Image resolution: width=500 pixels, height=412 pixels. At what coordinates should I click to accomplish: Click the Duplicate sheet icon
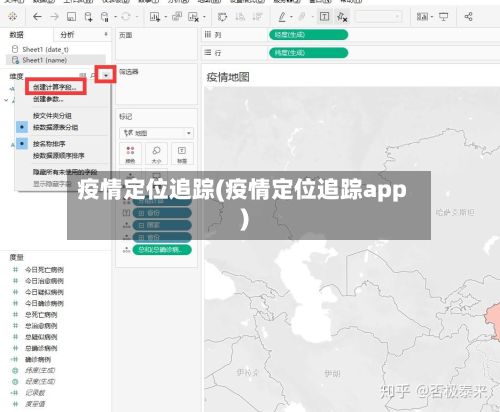pyautogui.click(x=177, y=16)
